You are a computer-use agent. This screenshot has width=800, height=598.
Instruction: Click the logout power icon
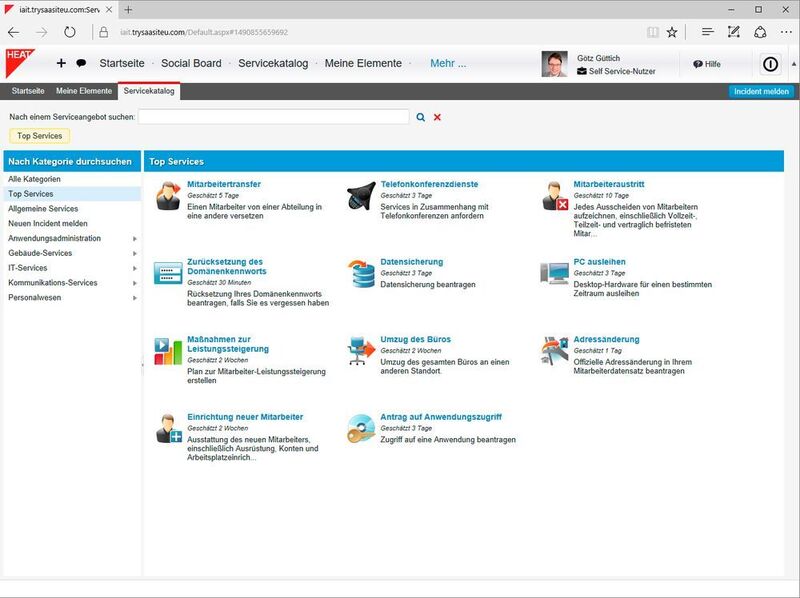pos(770,64)
